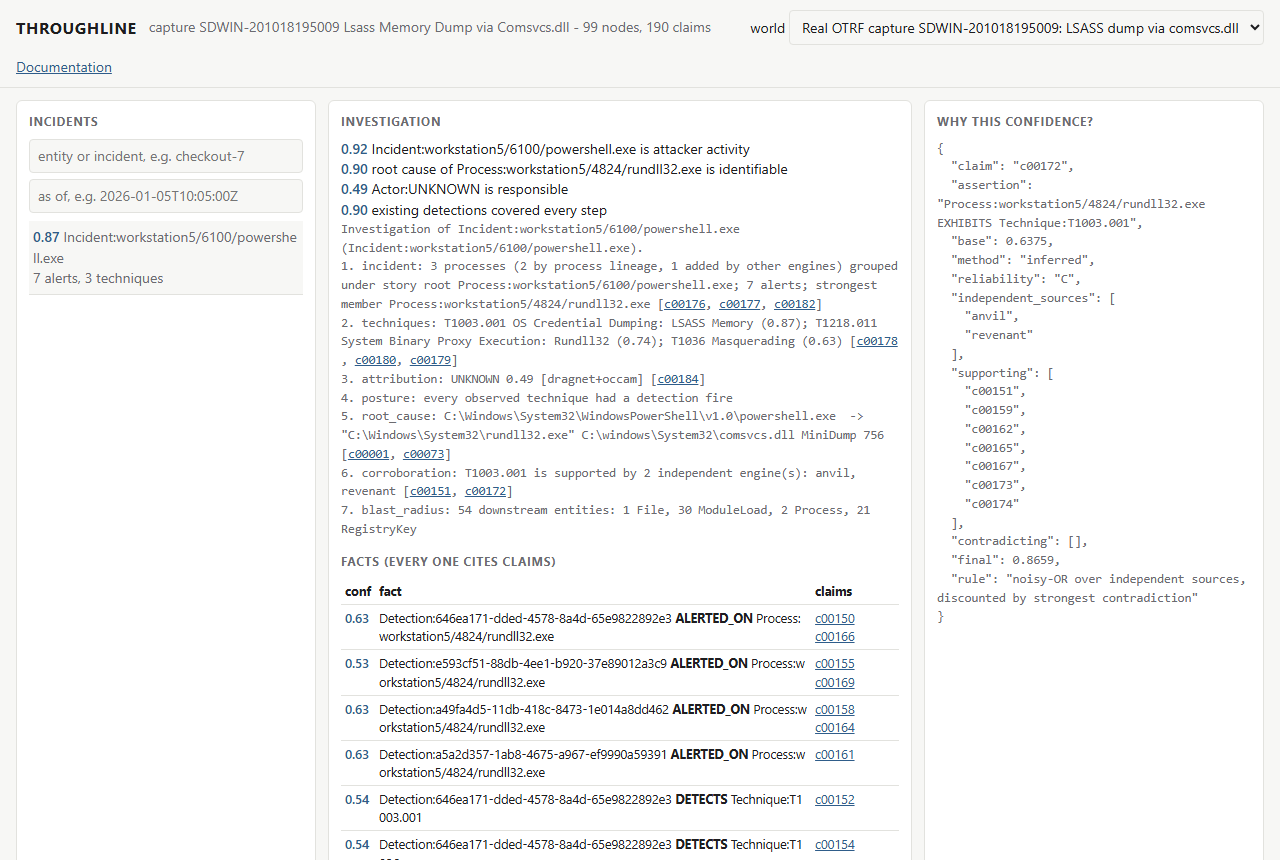Click the 'root cause ... is identifiable' finding
1280x860 pixels.
coord(564,169)
